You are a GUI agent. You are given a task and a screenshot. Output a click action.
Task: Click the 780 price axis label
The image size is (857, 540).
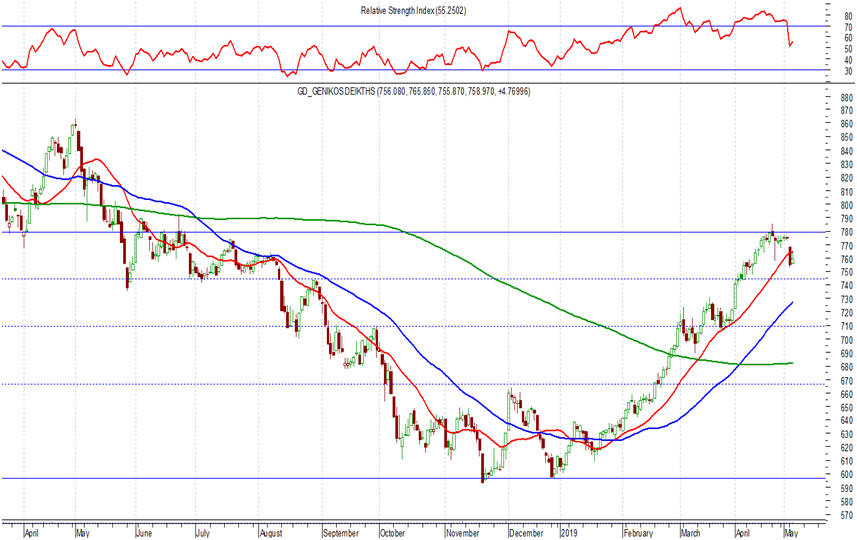click(847, 232)
